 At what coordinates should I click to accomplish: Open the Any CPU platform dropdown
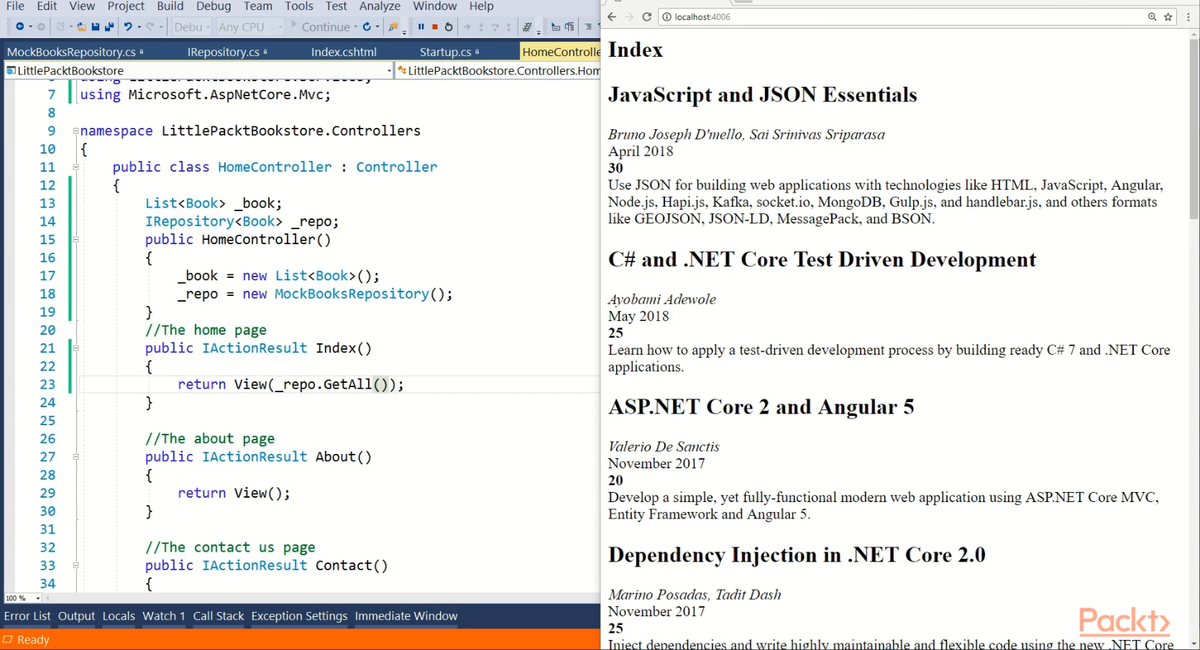[249, 27]
